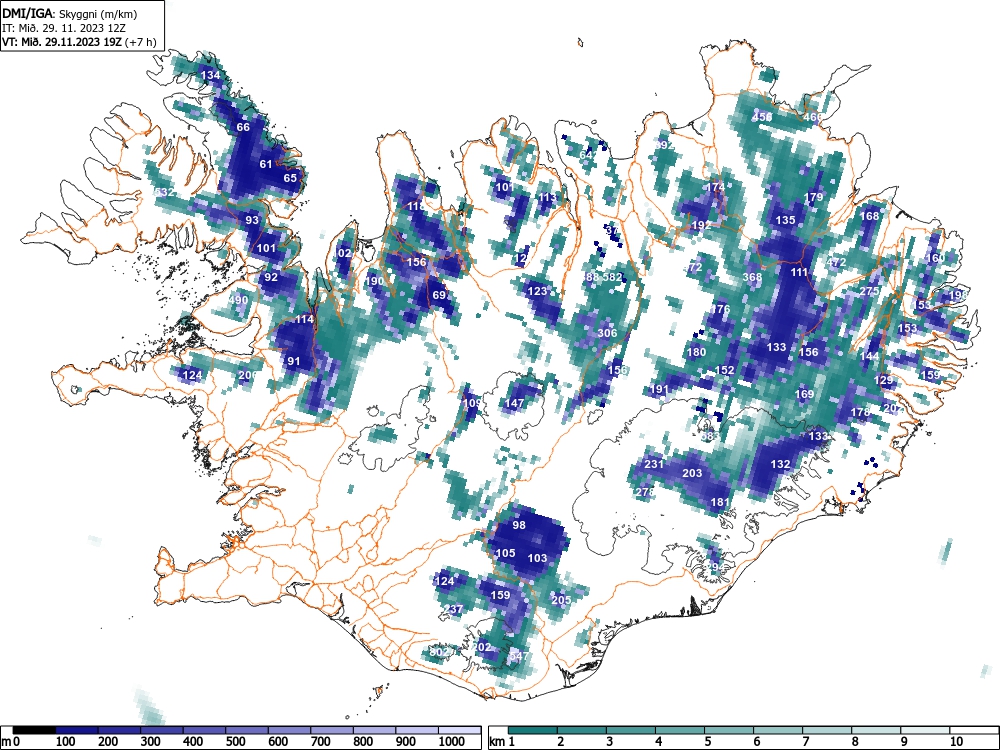Click the 'km 1' label of the legend
Screen dimensions: 1000x750
(x=502, y=742)
